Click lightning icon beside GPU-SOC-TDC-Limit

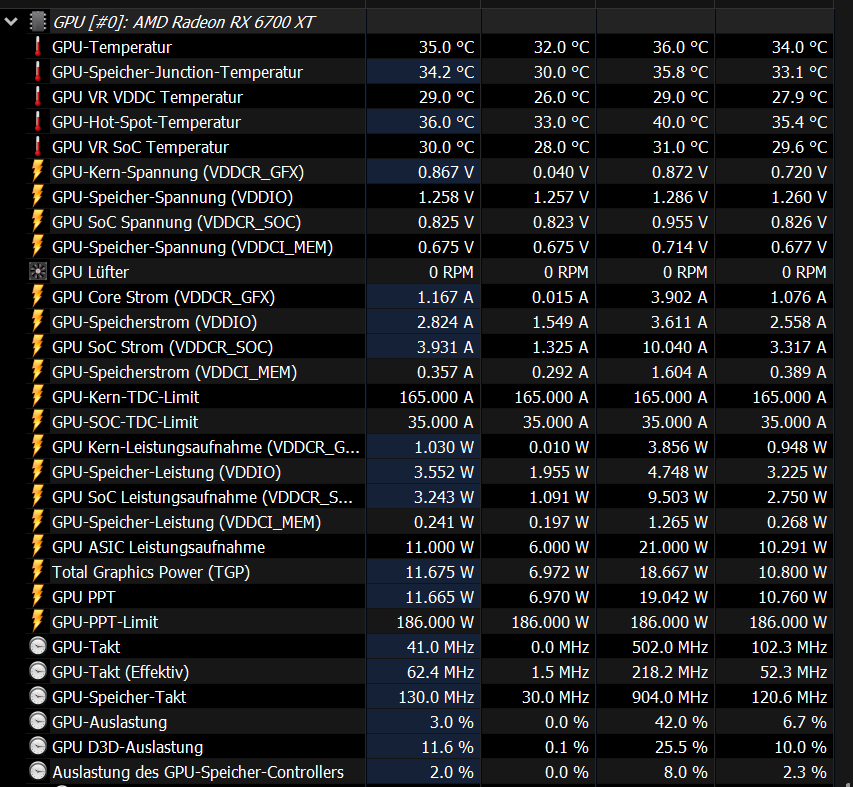point(38,422)
